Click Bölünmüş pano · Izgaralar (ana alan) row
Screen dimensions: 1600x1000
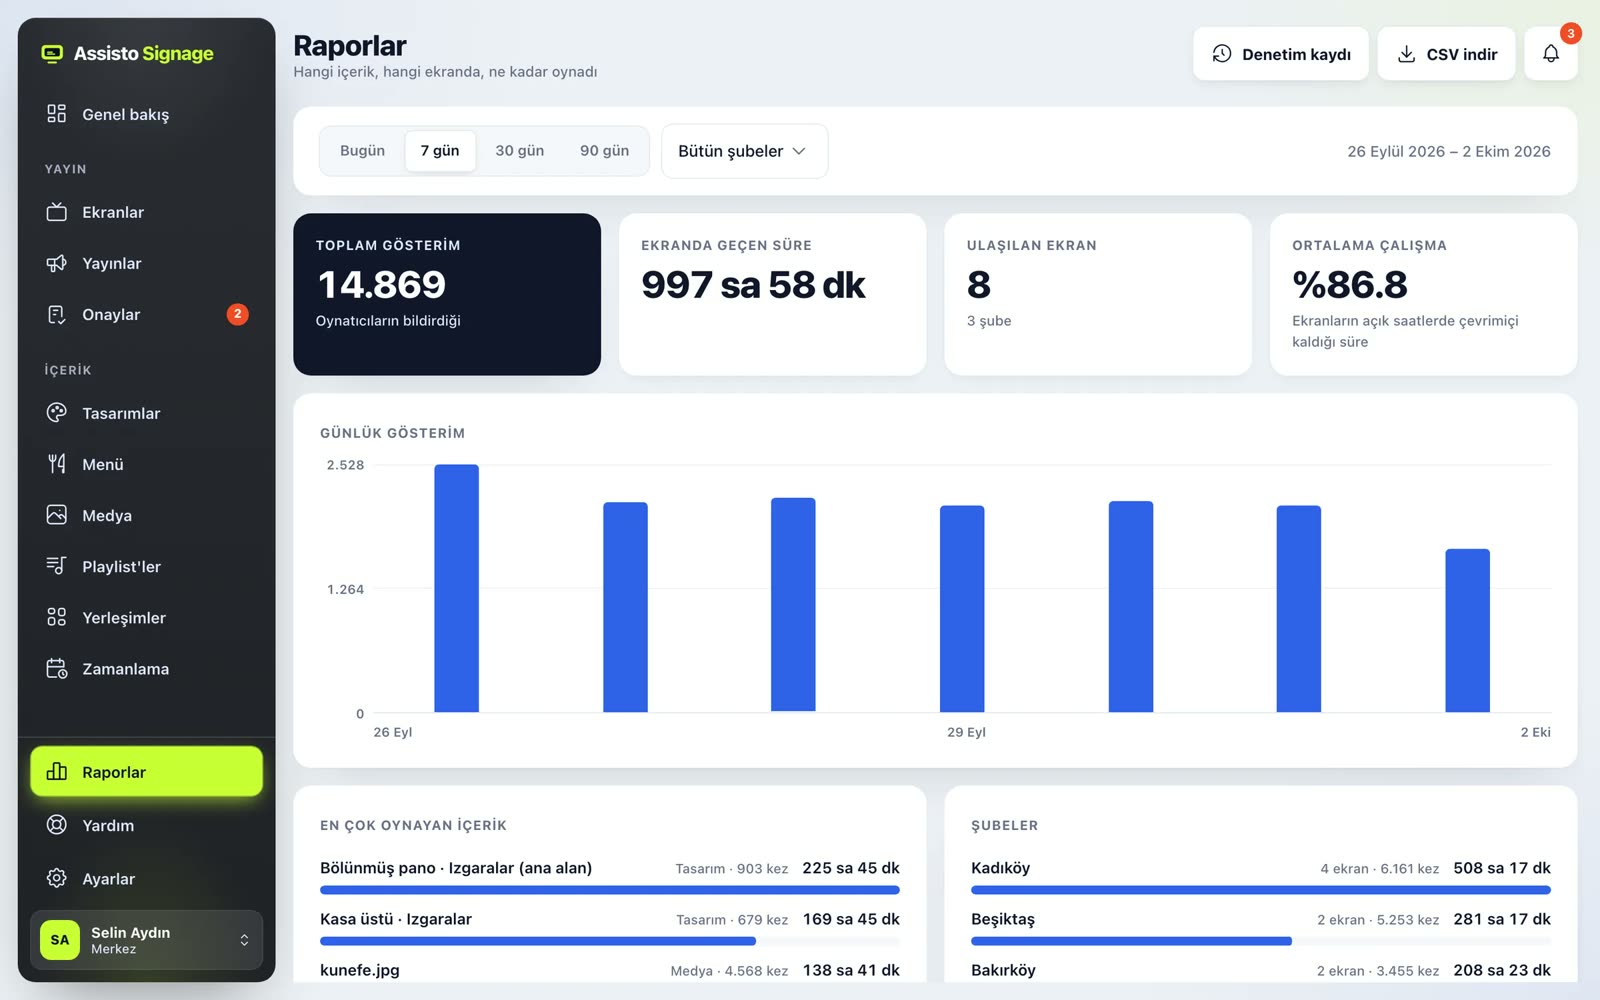click(610, 875)
